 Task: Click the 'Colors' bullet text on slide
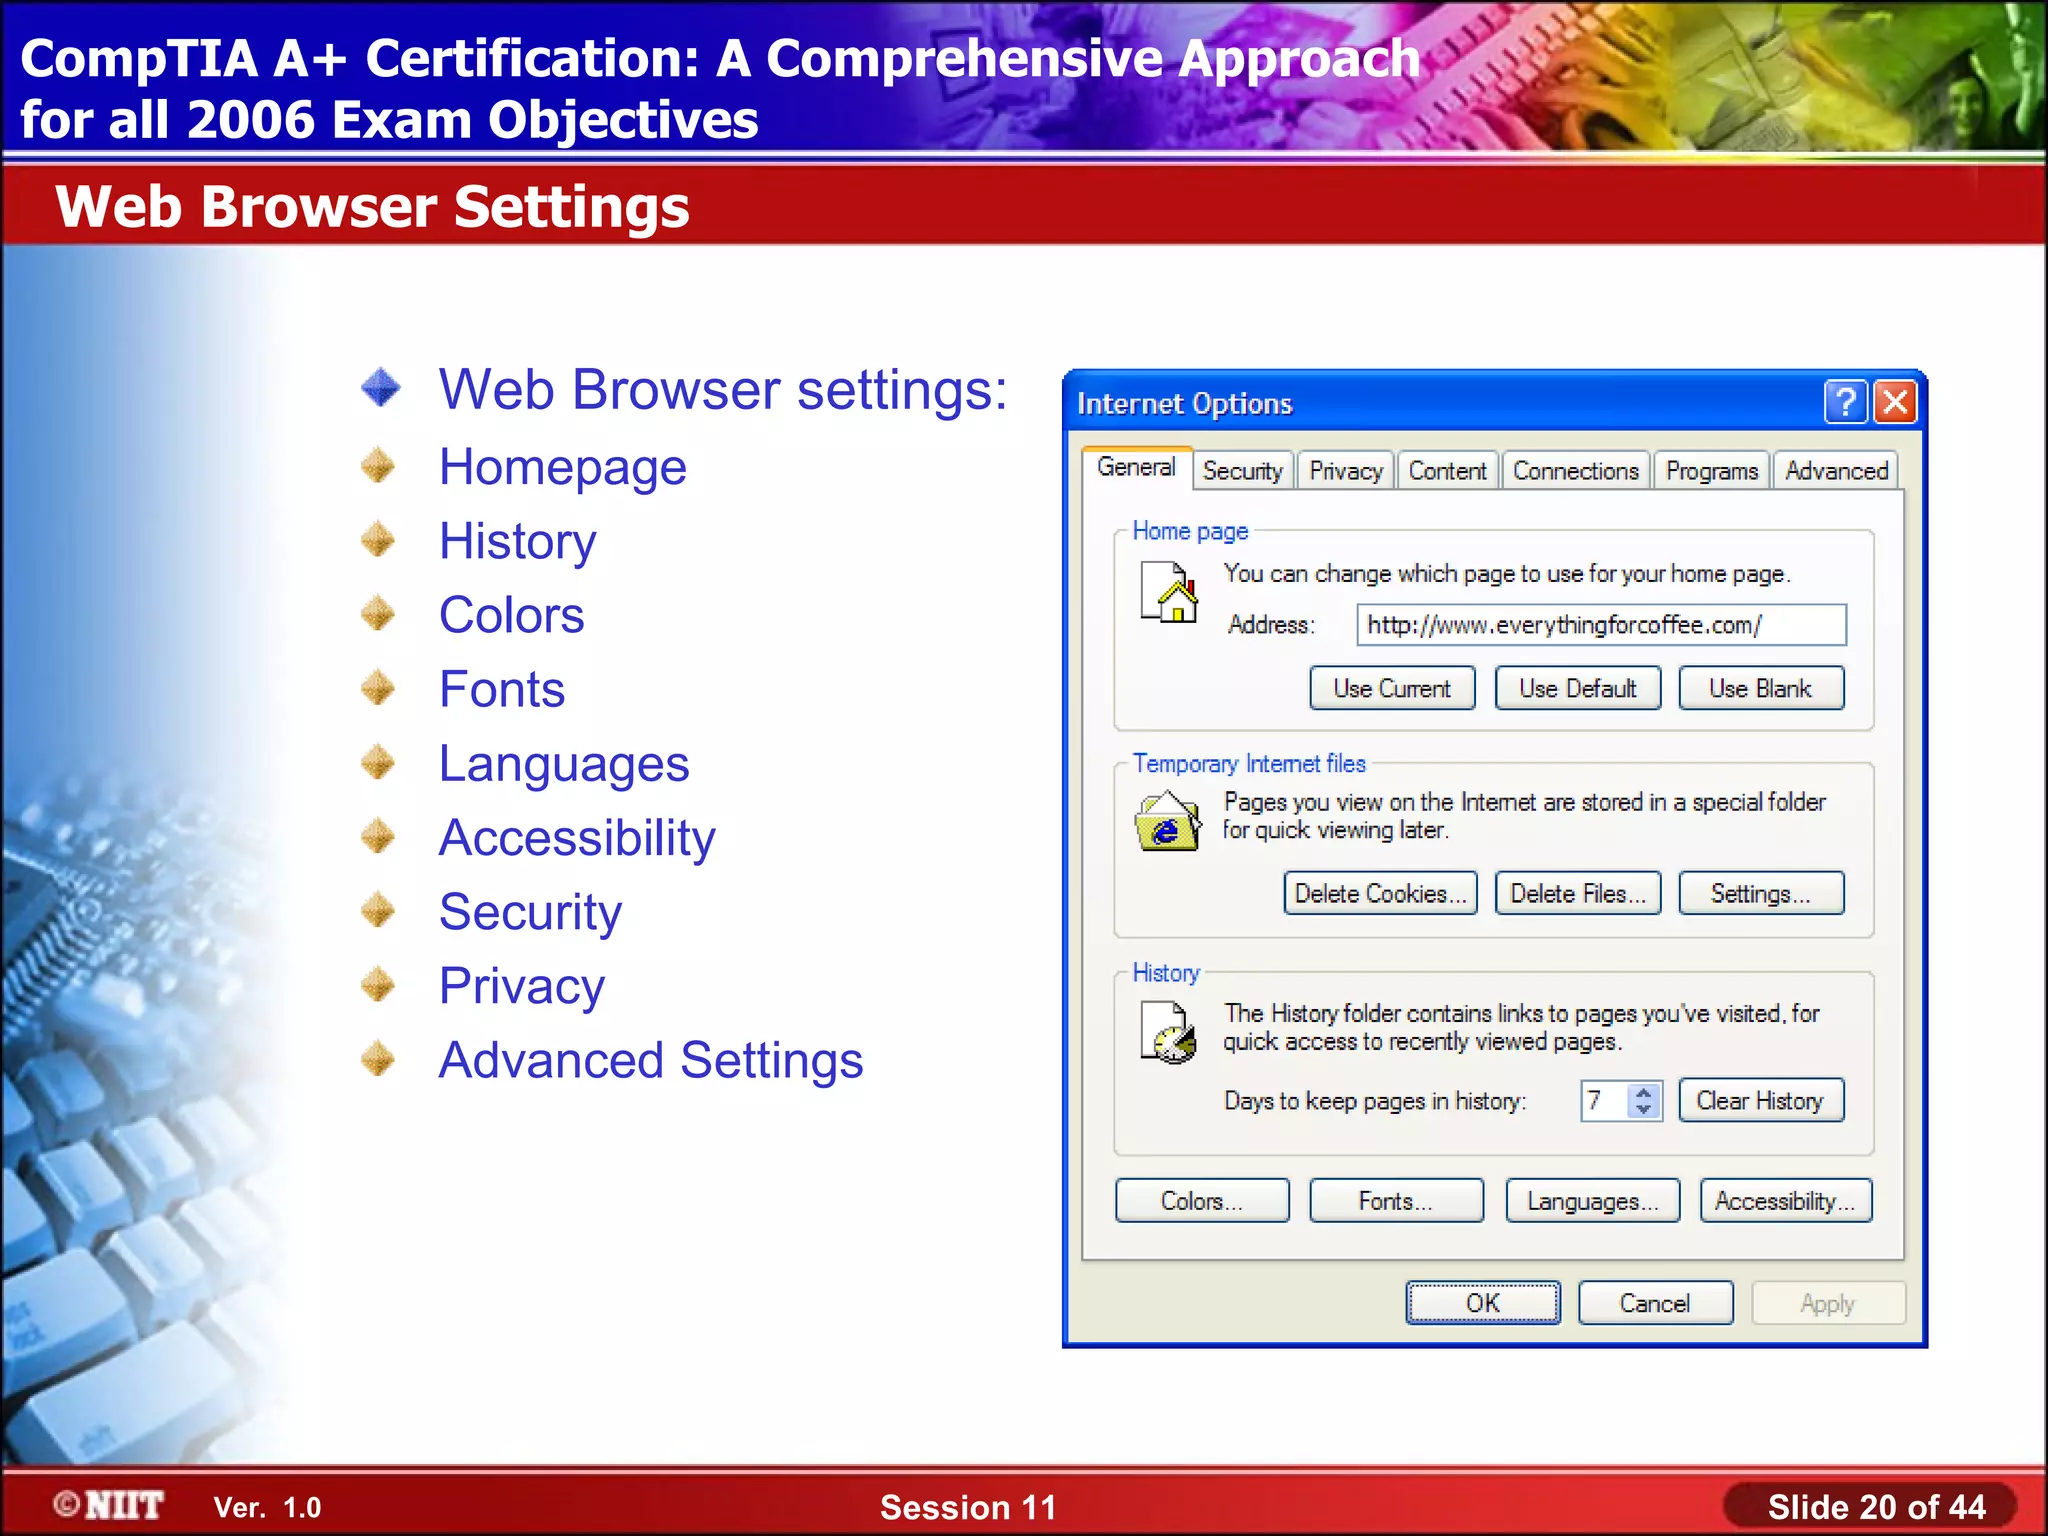[512, 615]
